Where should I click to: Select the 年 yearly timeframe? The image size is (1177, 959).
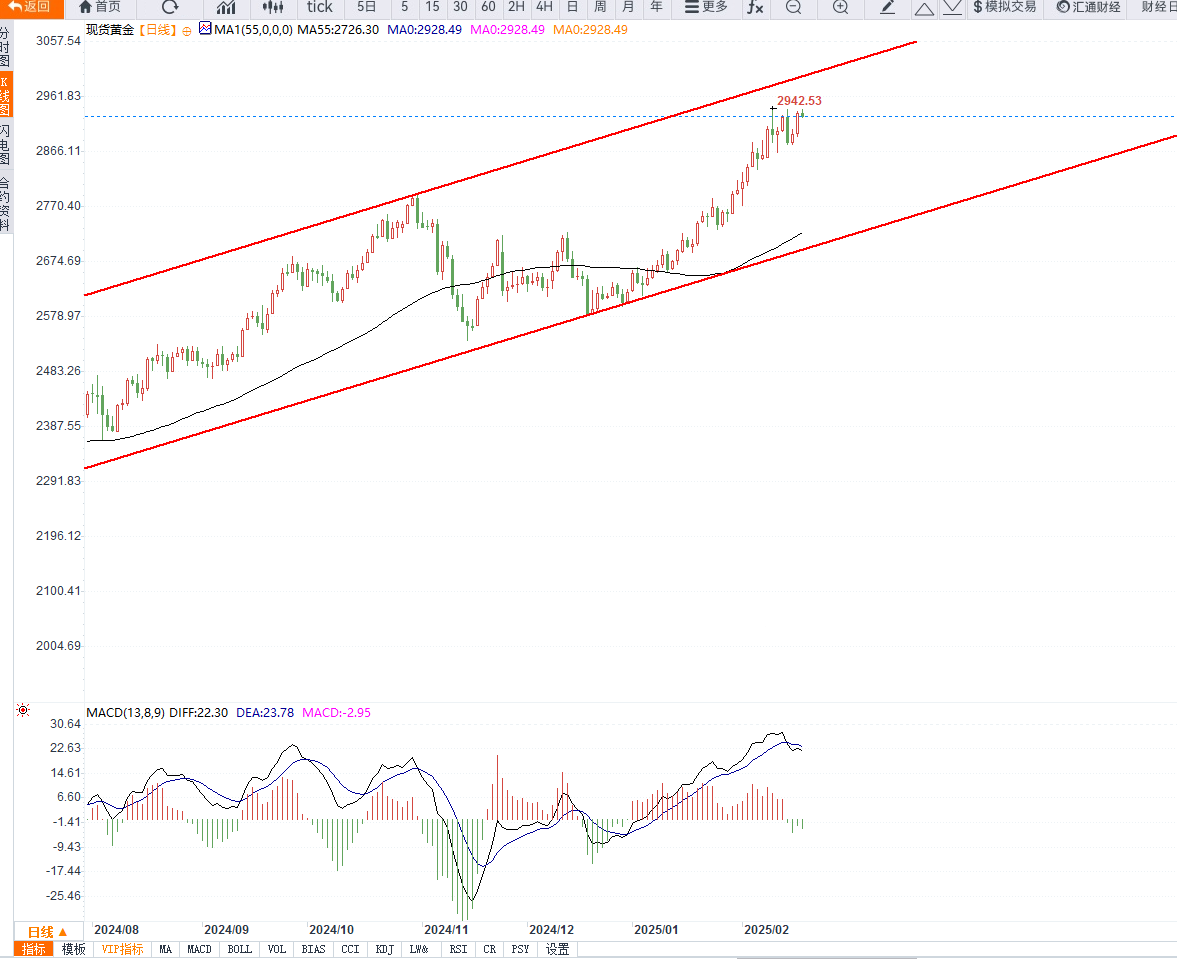[x=656, y=8]
